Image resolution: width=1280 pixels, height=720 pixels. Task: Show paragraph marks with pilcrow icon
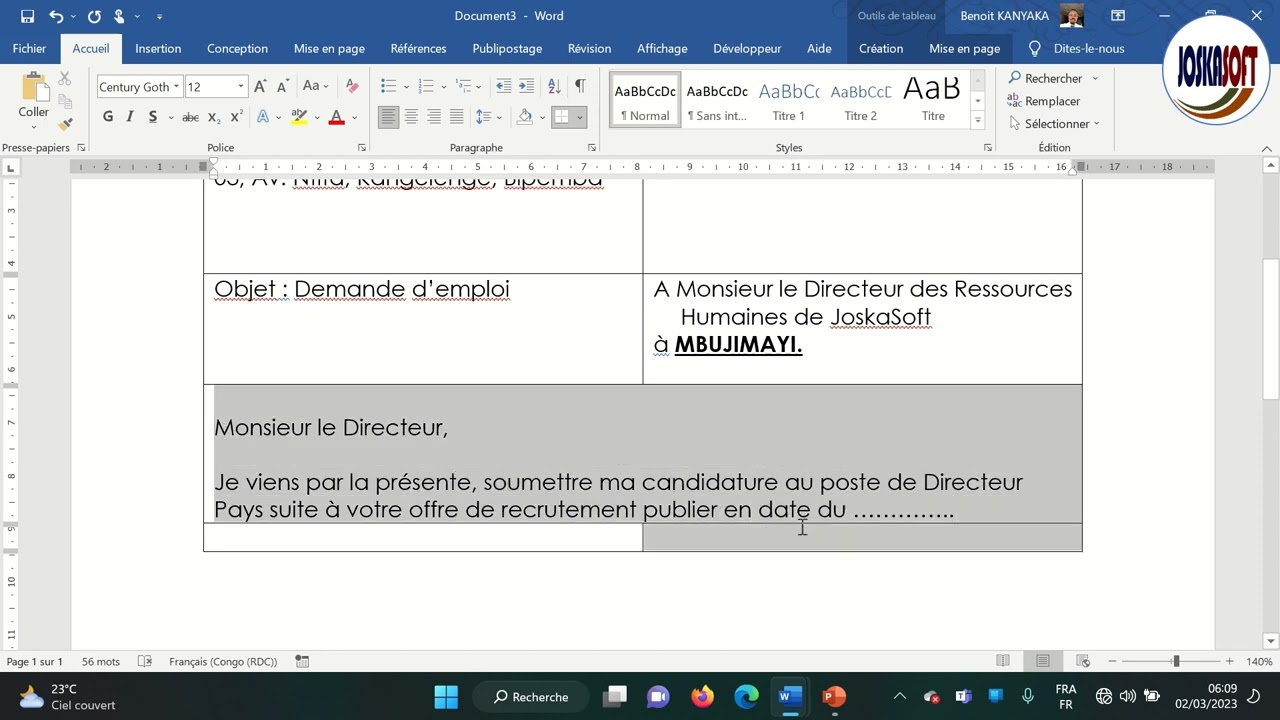click(580, 86)
